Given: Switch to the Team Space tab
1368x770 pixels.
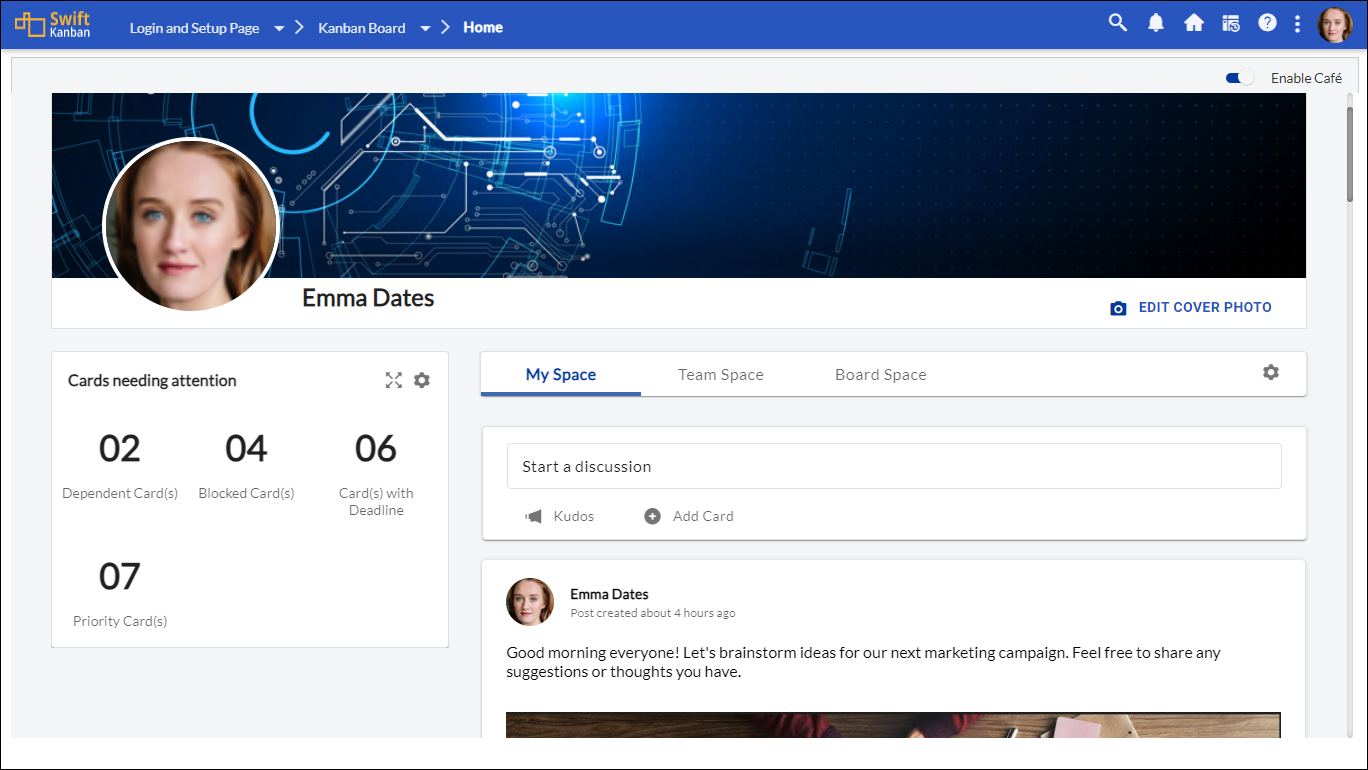Looking at the screenshot, I should click(720, 375).
